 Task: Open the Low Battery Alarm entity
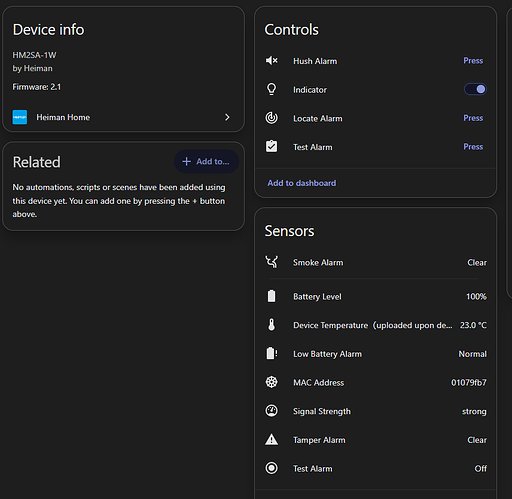click(x=376, y=354)
